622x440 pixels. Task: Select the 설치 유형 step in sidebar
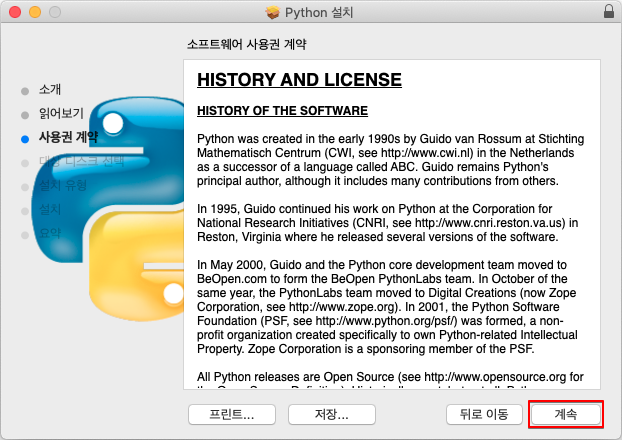[63, 185]
